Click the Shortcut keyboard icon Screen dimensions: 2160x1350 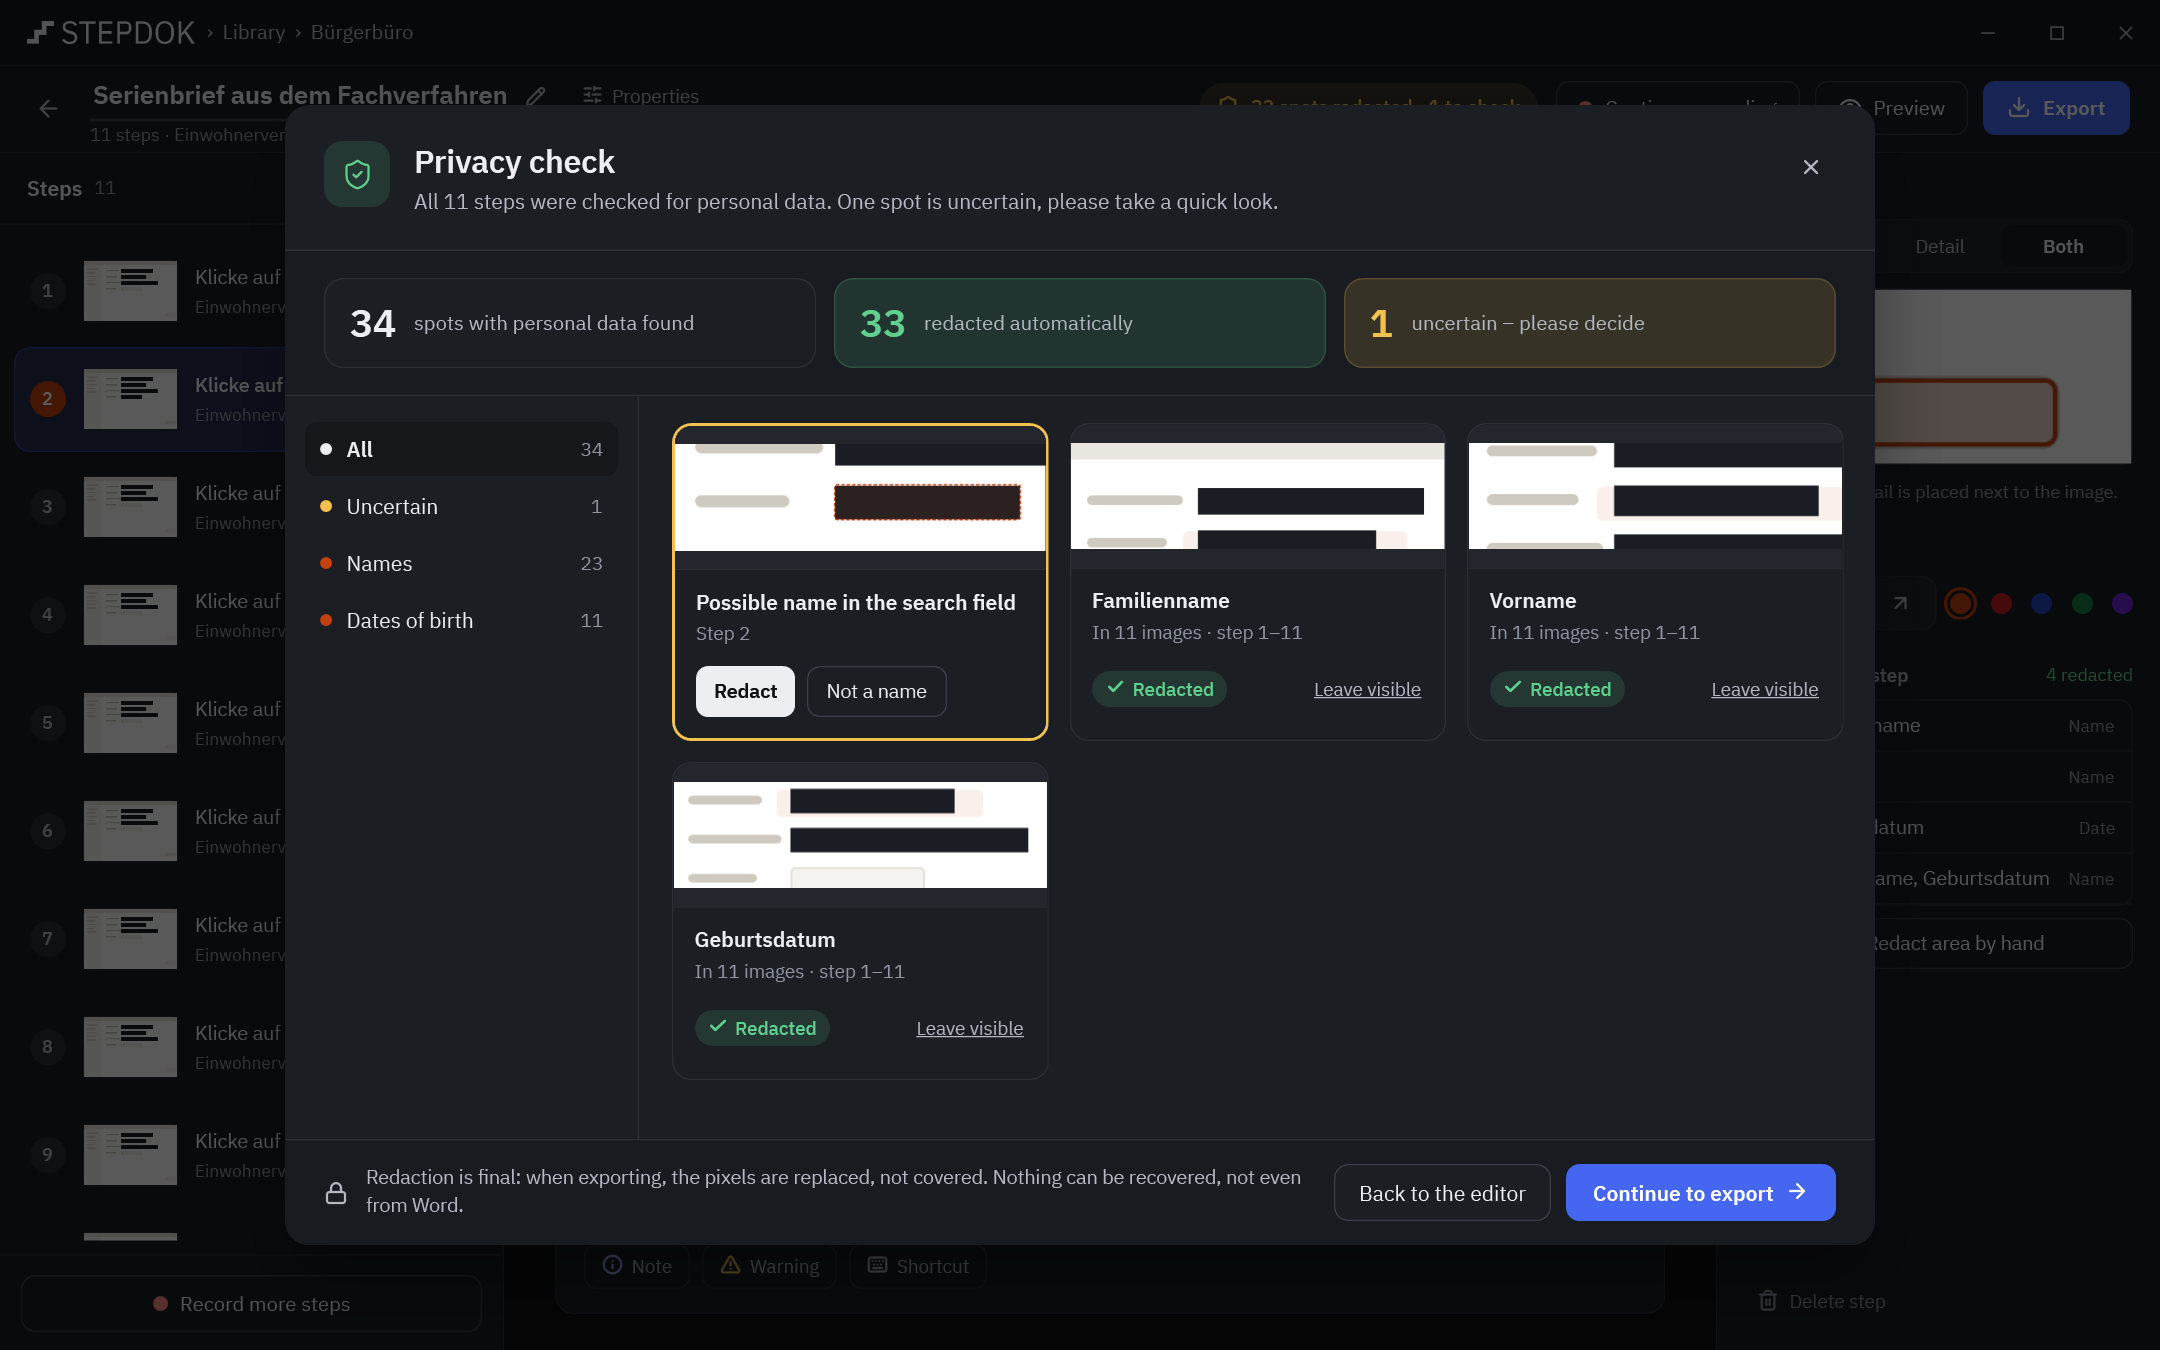(877, 1265)
